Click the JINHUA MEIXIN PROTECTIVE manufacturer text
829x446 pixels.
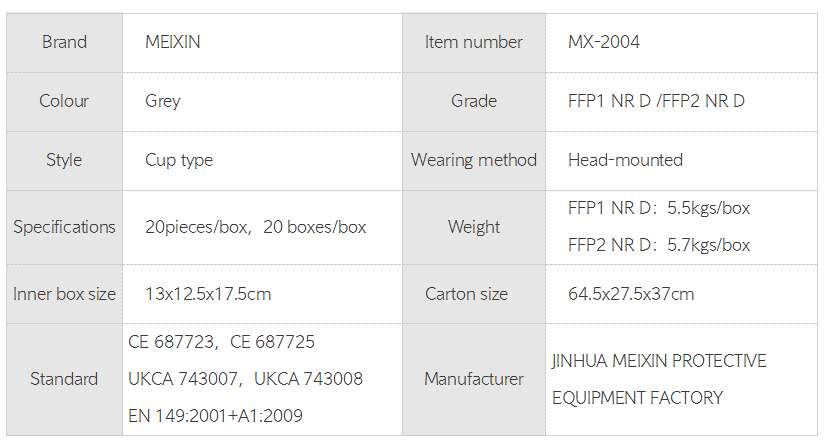659,361
